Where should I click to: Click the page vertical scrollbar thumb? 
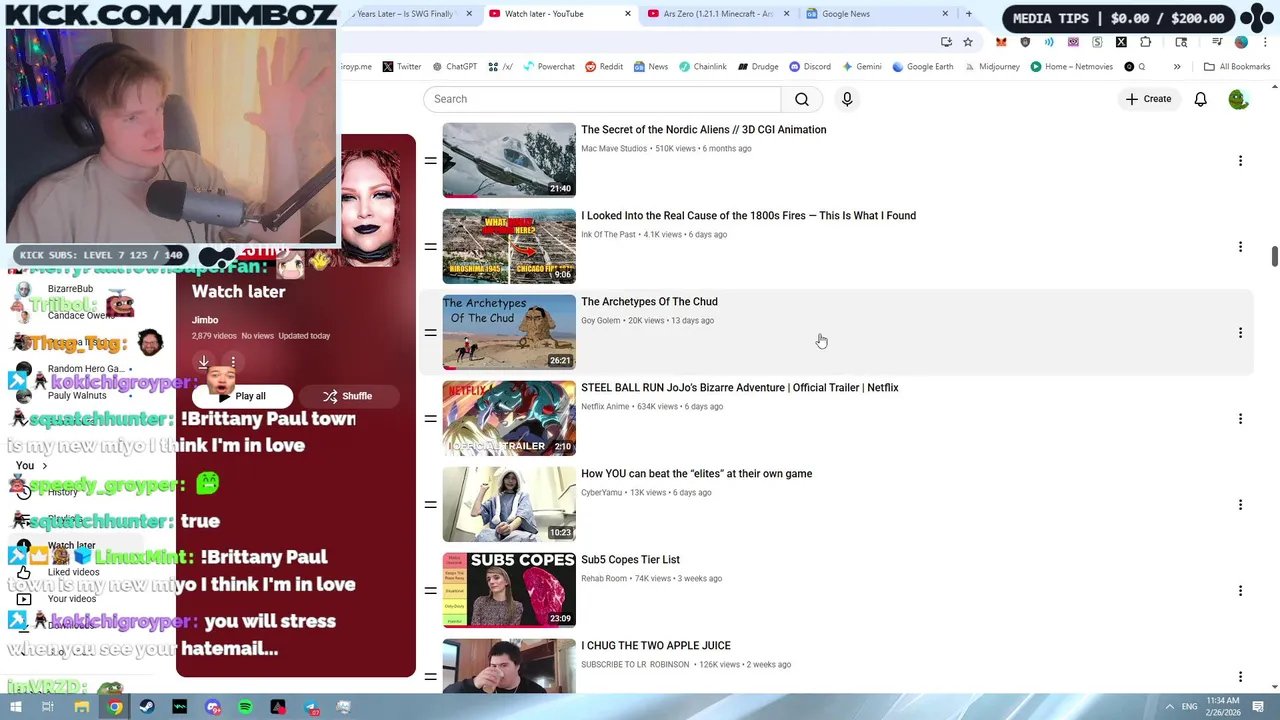pyautogui.click(x=1274, y=256)
